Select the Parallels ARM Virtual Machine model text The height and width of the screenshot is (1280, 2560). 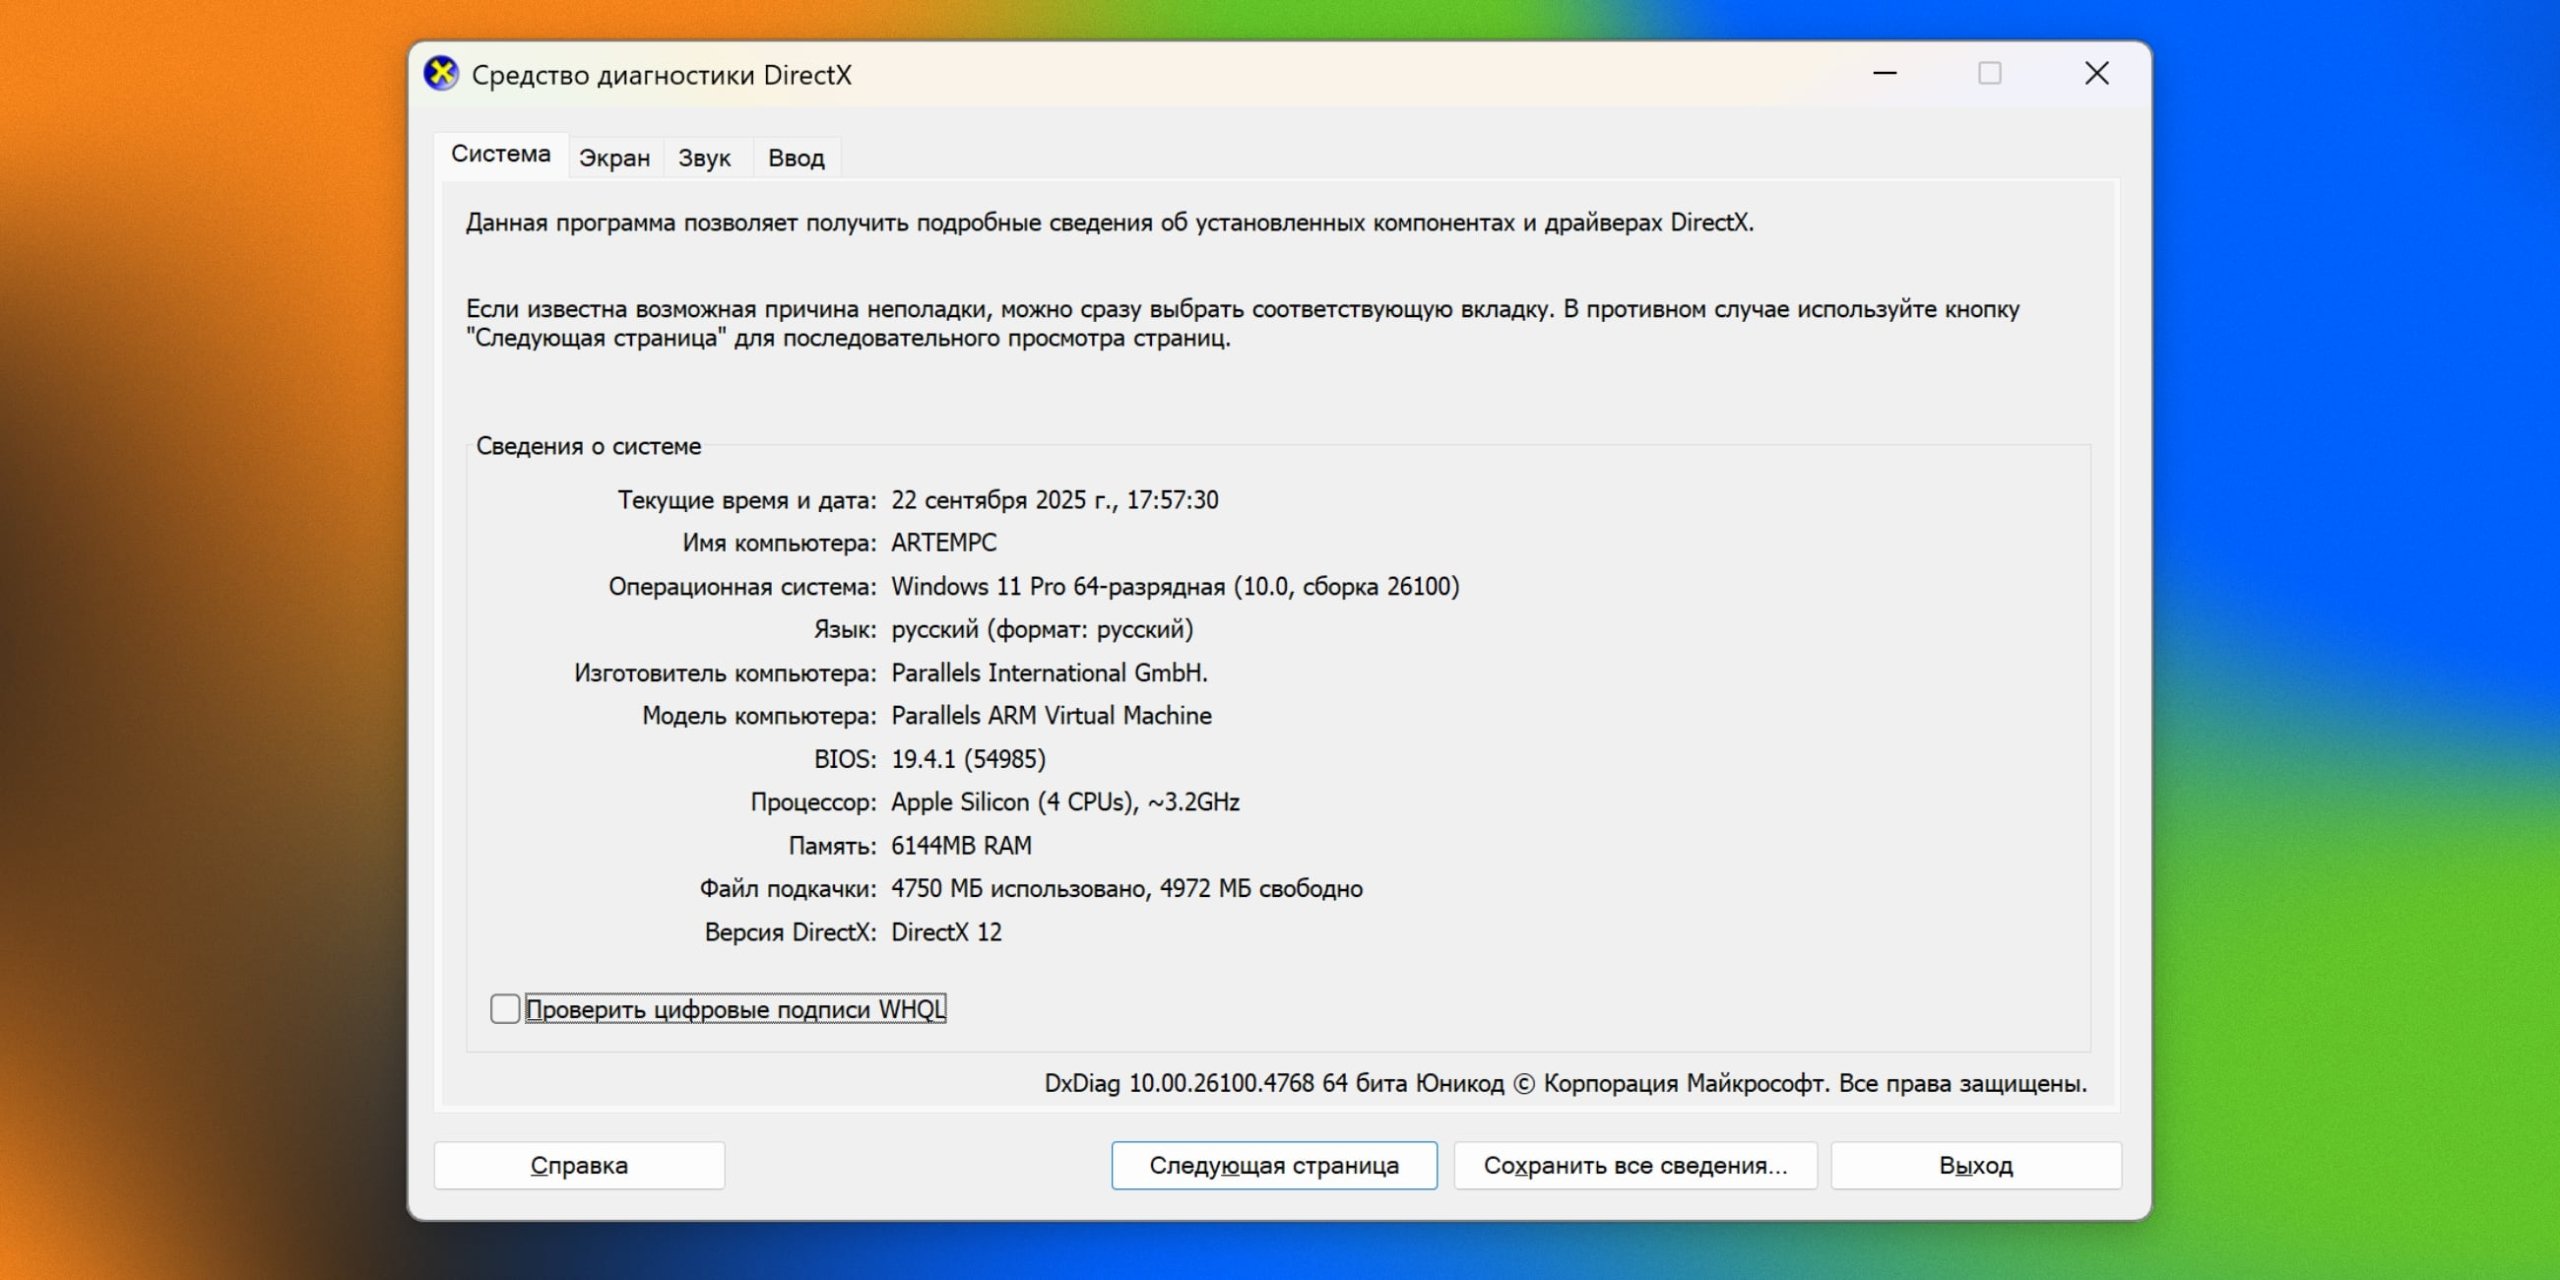pyautogui.click(x=1051, y=715)
